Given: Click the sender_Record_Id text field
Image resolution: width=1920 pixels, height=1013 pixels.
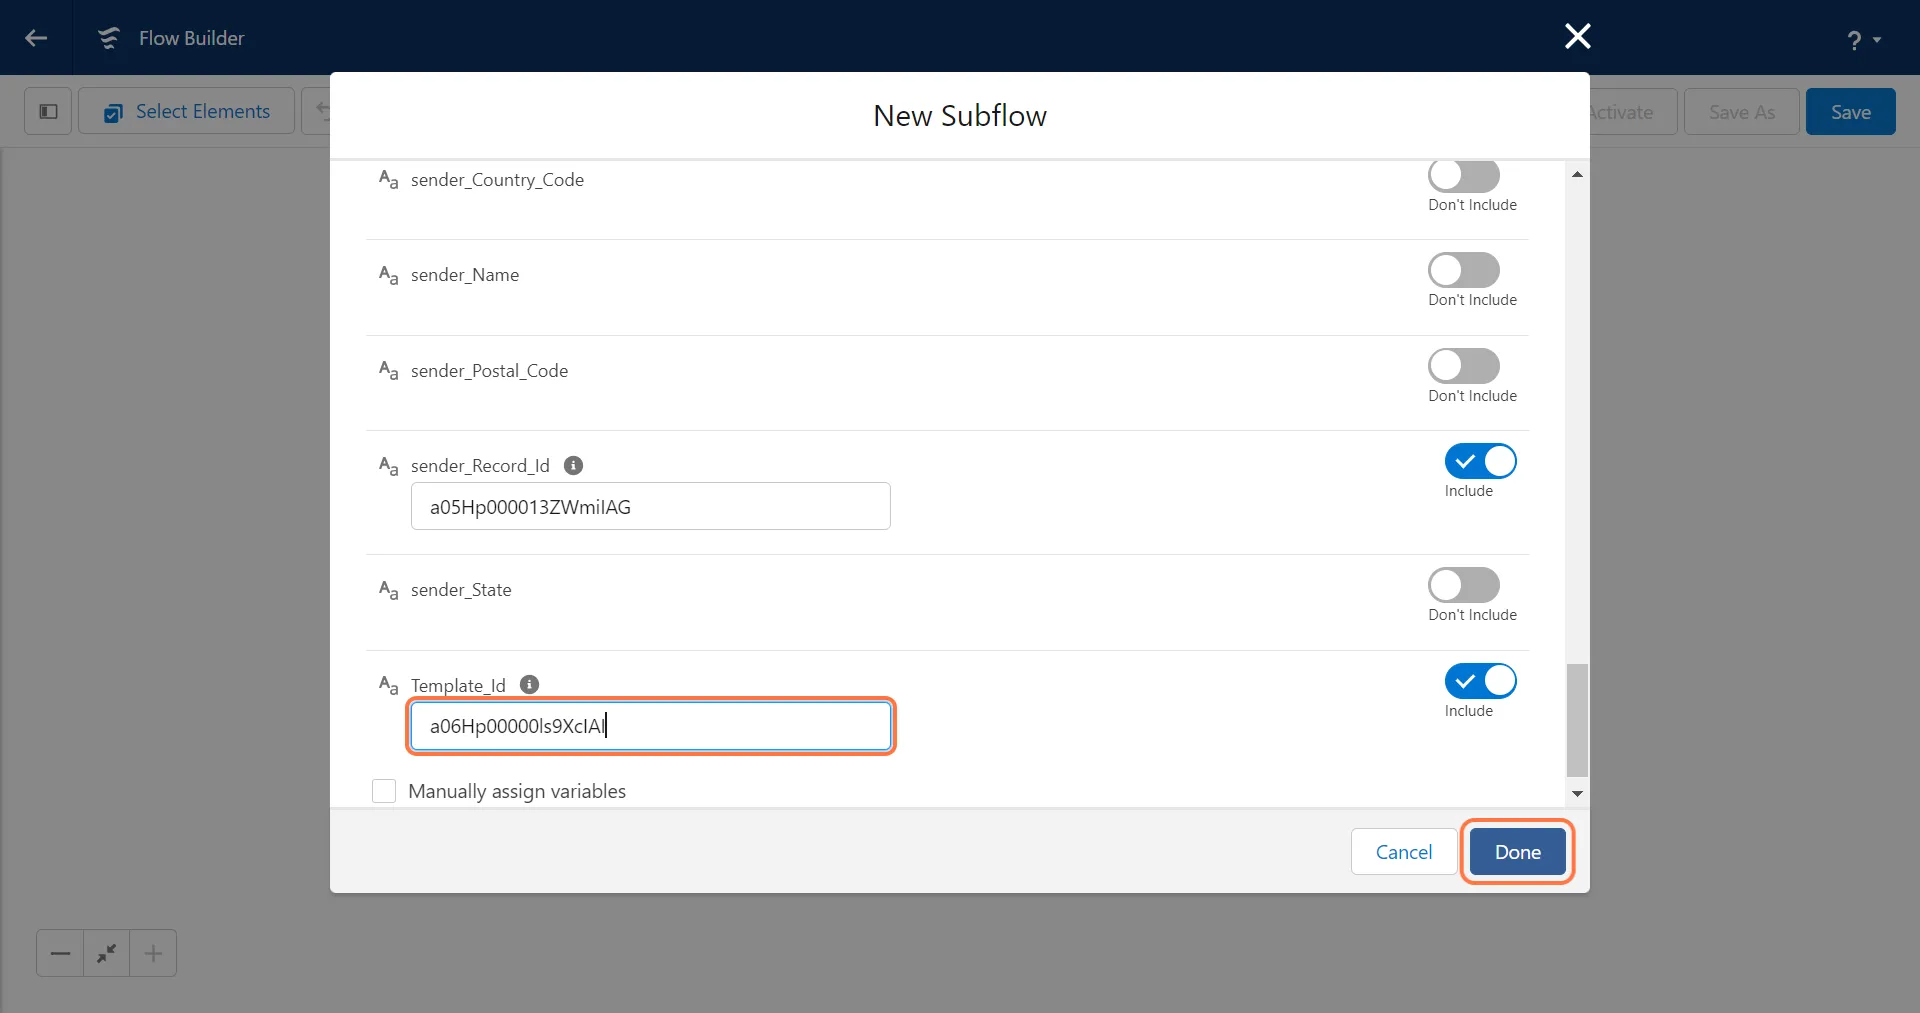Looking at the screenshot, I should pos(650,507).
